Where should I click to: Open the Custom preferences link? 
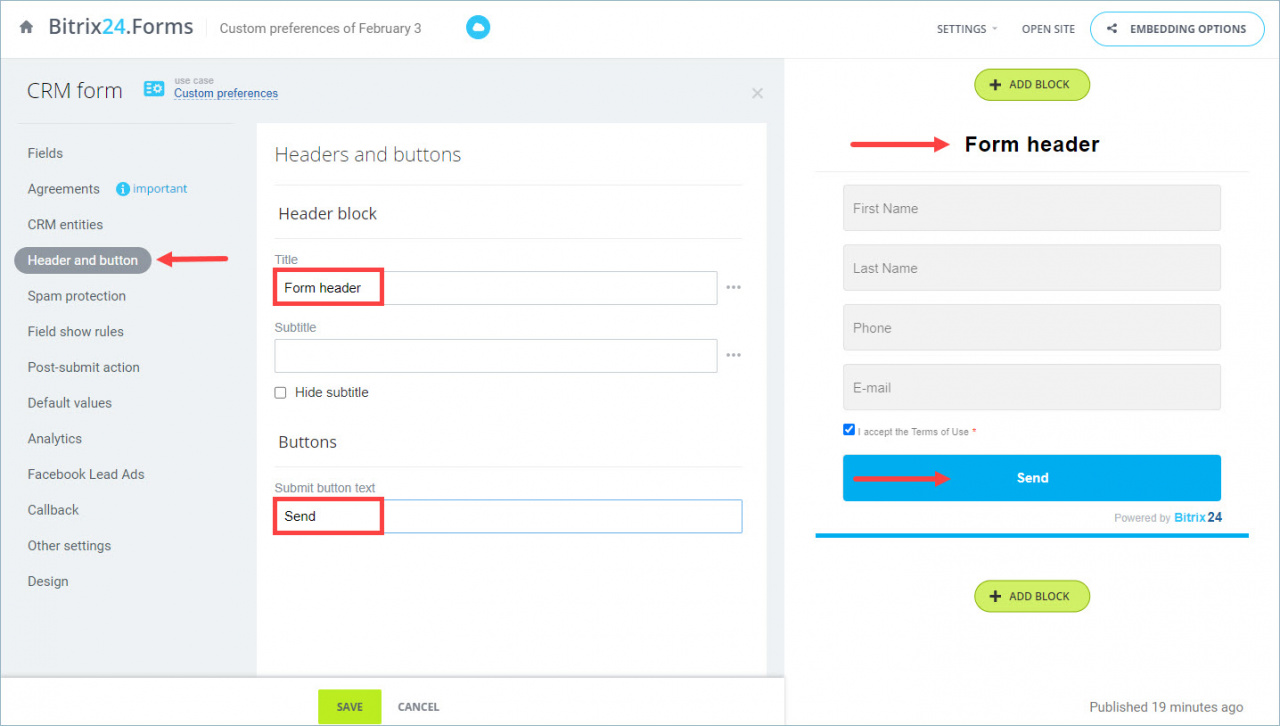pyautogui.click(x=226, y=94)
